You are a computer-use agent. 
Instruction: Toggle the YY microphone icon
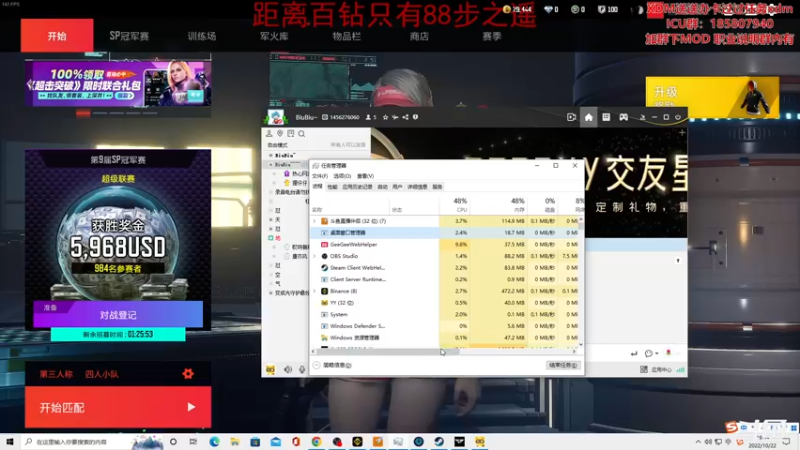302,369
